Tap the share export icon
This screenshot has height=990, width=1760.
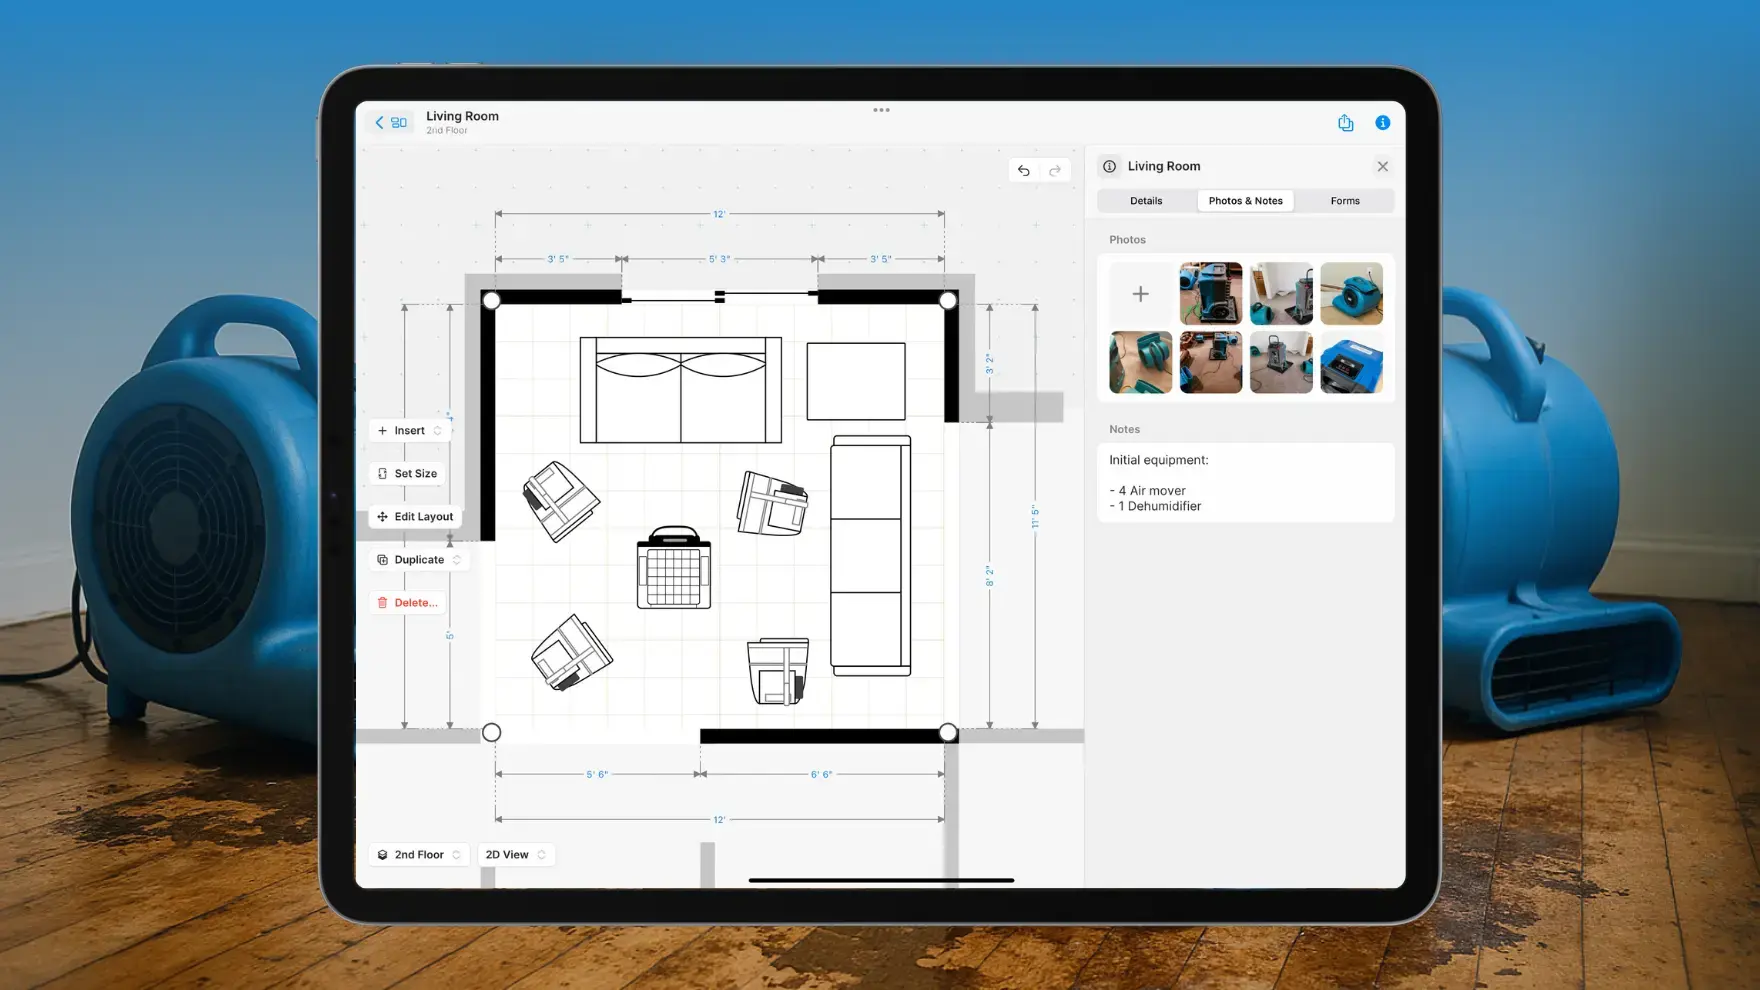coord(1345,123)
